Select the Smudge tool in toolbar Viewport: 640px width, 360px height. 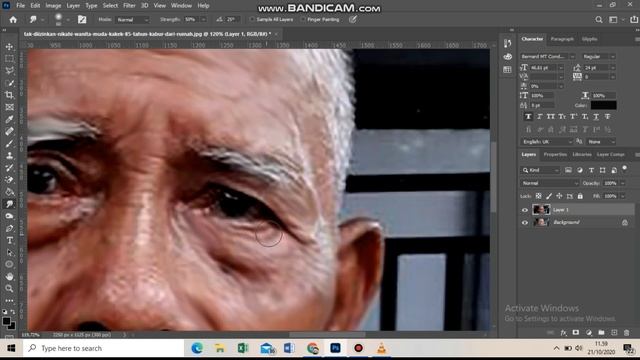9,204
